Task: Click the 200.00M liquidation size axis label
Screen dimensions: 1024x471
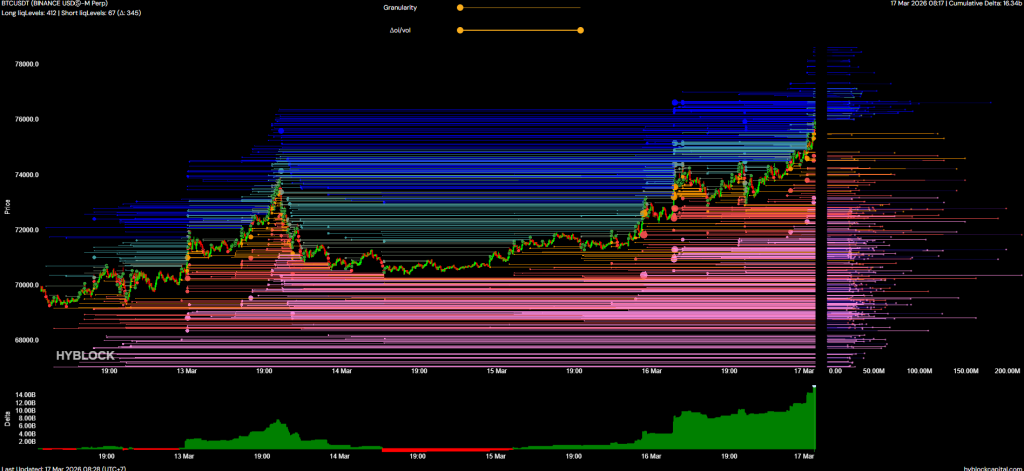Action: coord(1005,370)
